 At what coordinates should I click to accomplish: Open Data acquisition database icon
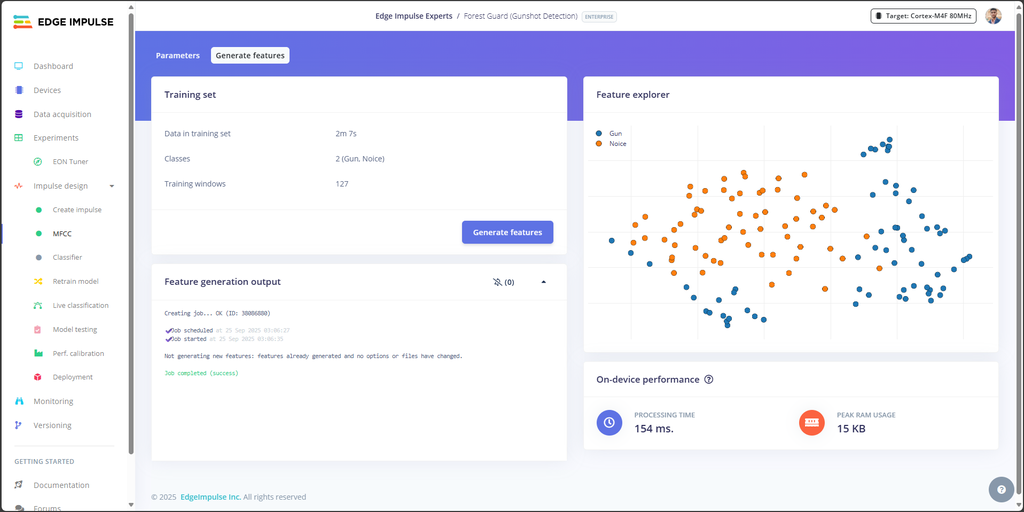click(18, 114)
